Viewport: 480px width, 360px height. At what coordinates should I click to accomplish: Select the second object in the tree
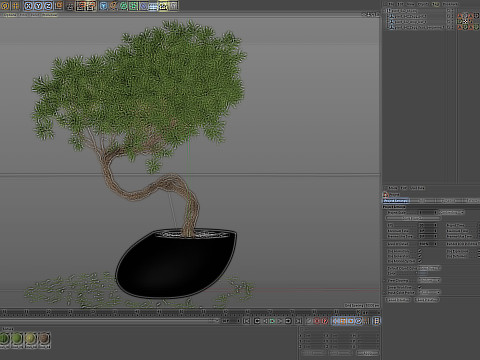[x=410, y=16]
